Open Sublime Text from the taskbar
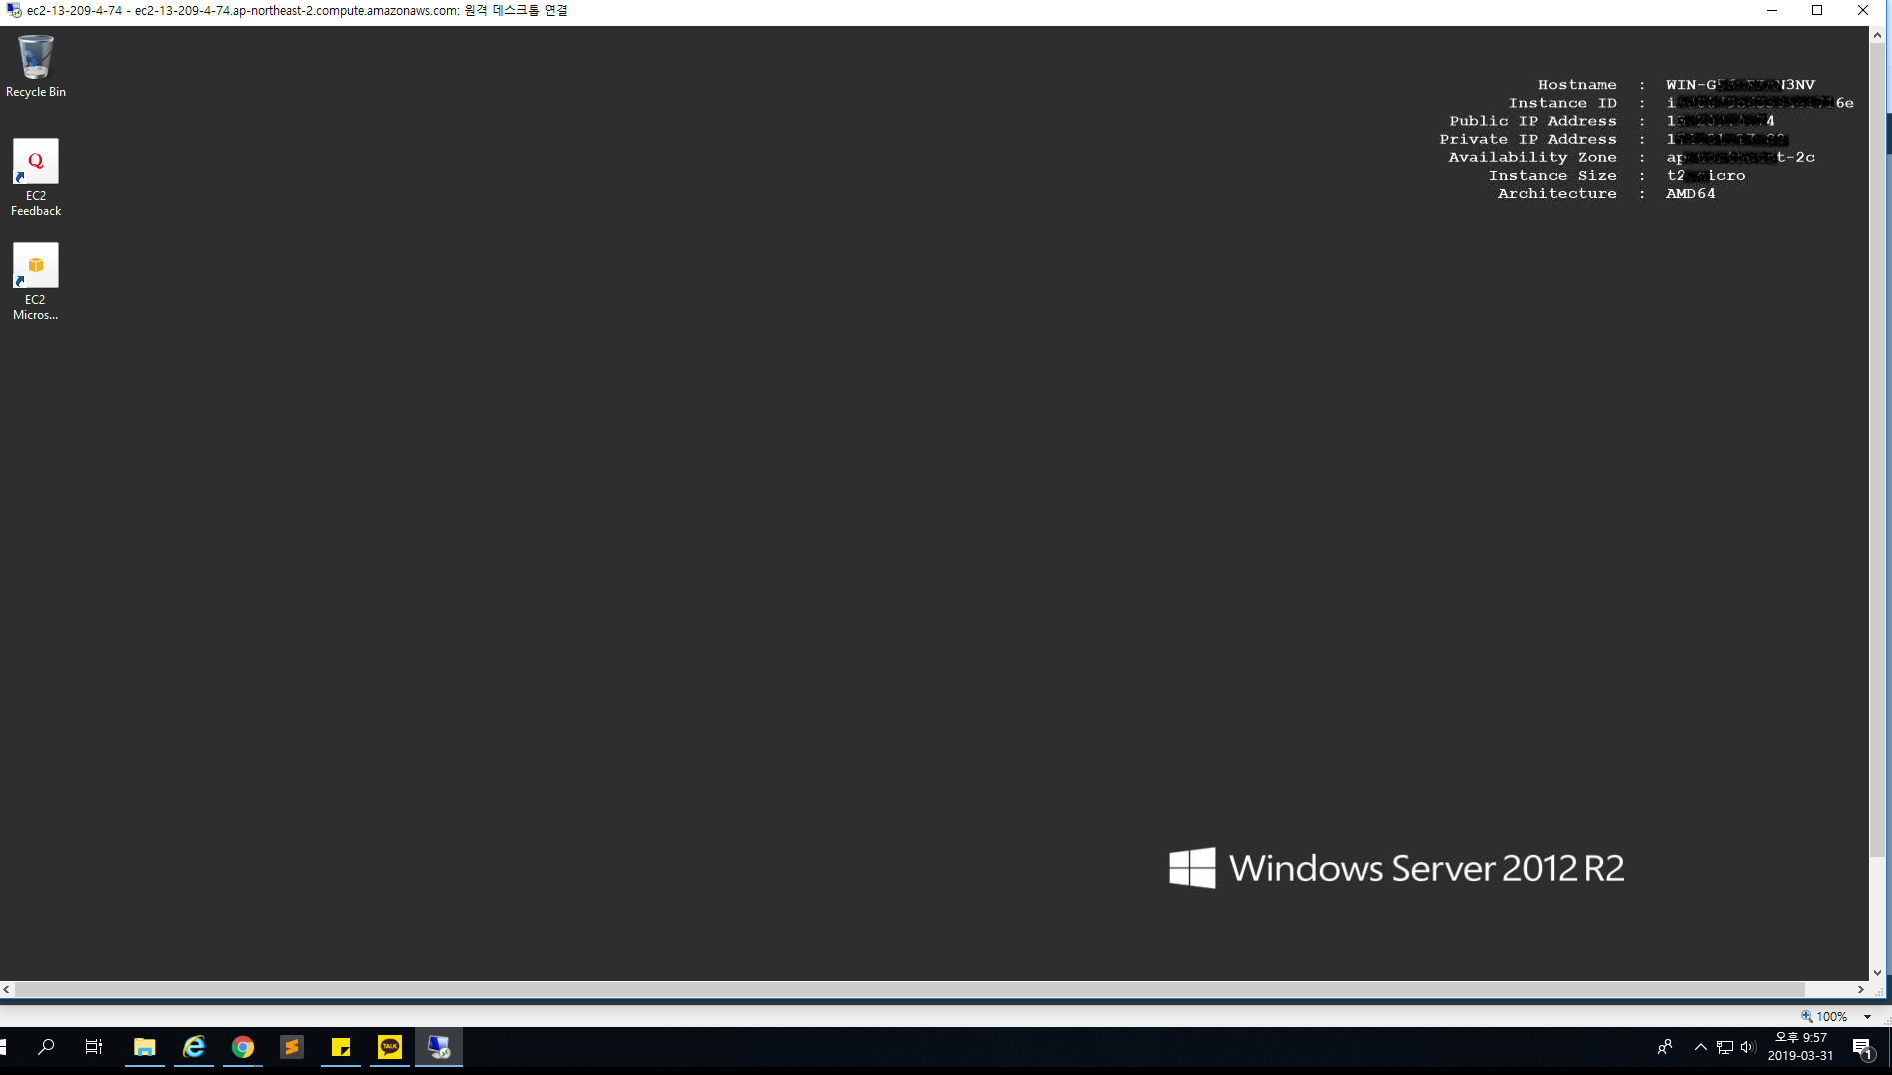The width and height of the screenshot is (1892, 1075). click(292, 1047)
